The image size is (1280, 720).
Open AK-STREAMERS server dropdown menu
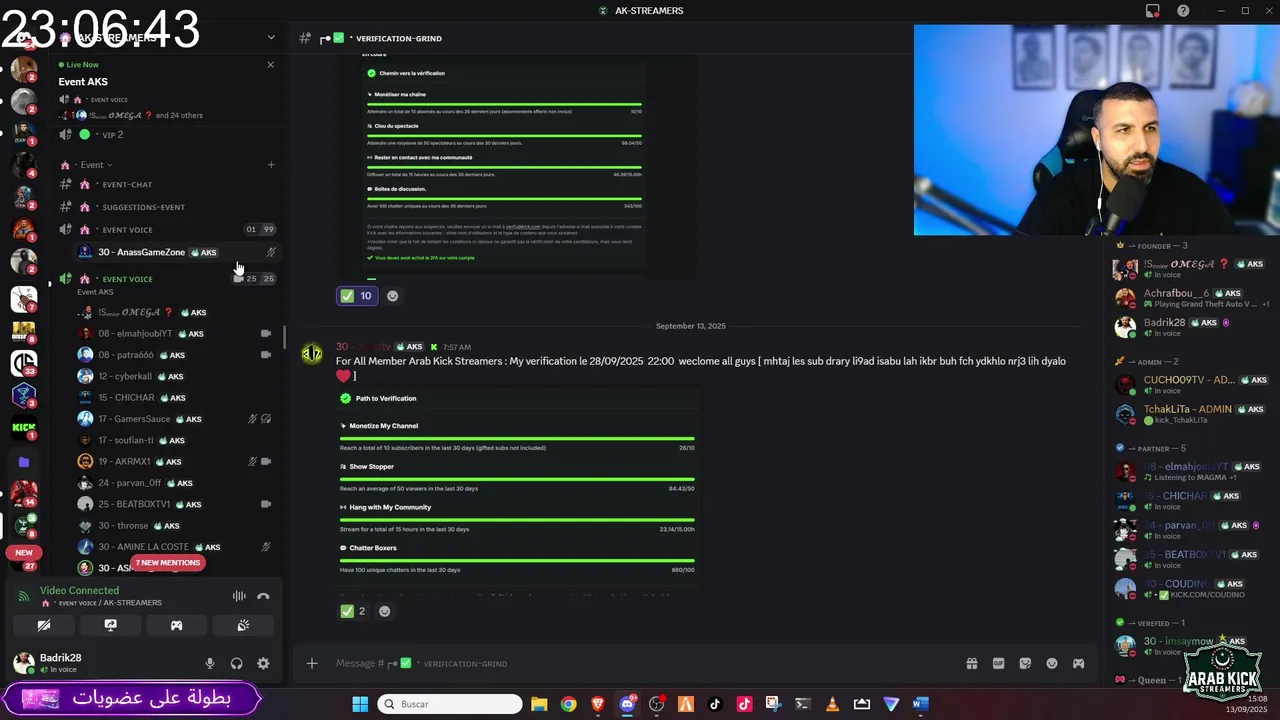click(x=270, y=38)
